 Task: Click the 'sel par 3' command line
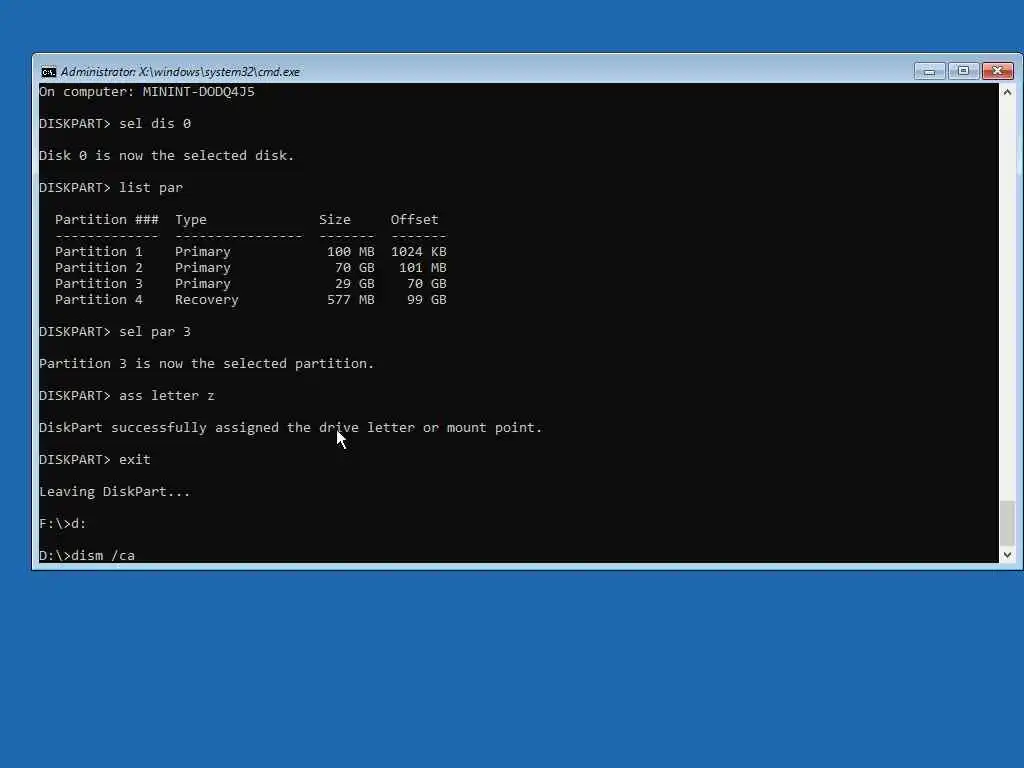tap(115, 332)
